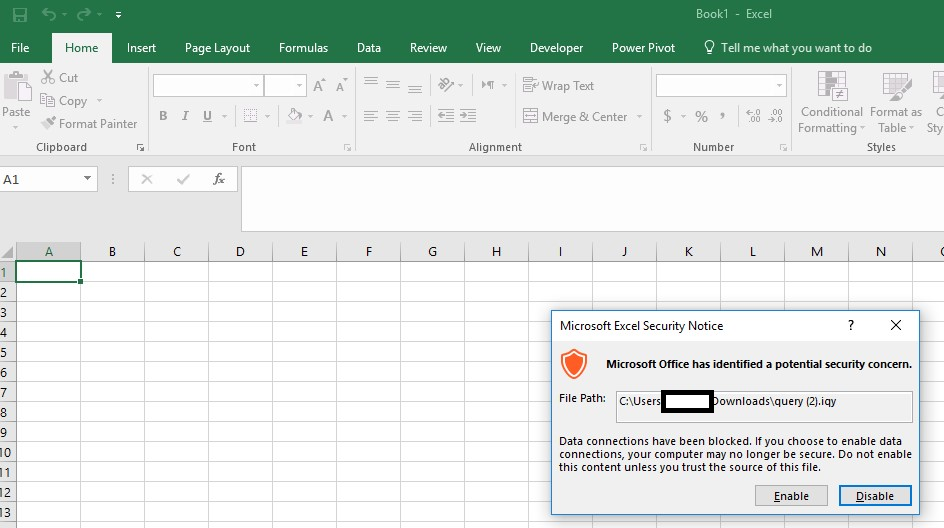944x528 pixels.
Task: Select column C header
Action: click(x=176, y=252)
